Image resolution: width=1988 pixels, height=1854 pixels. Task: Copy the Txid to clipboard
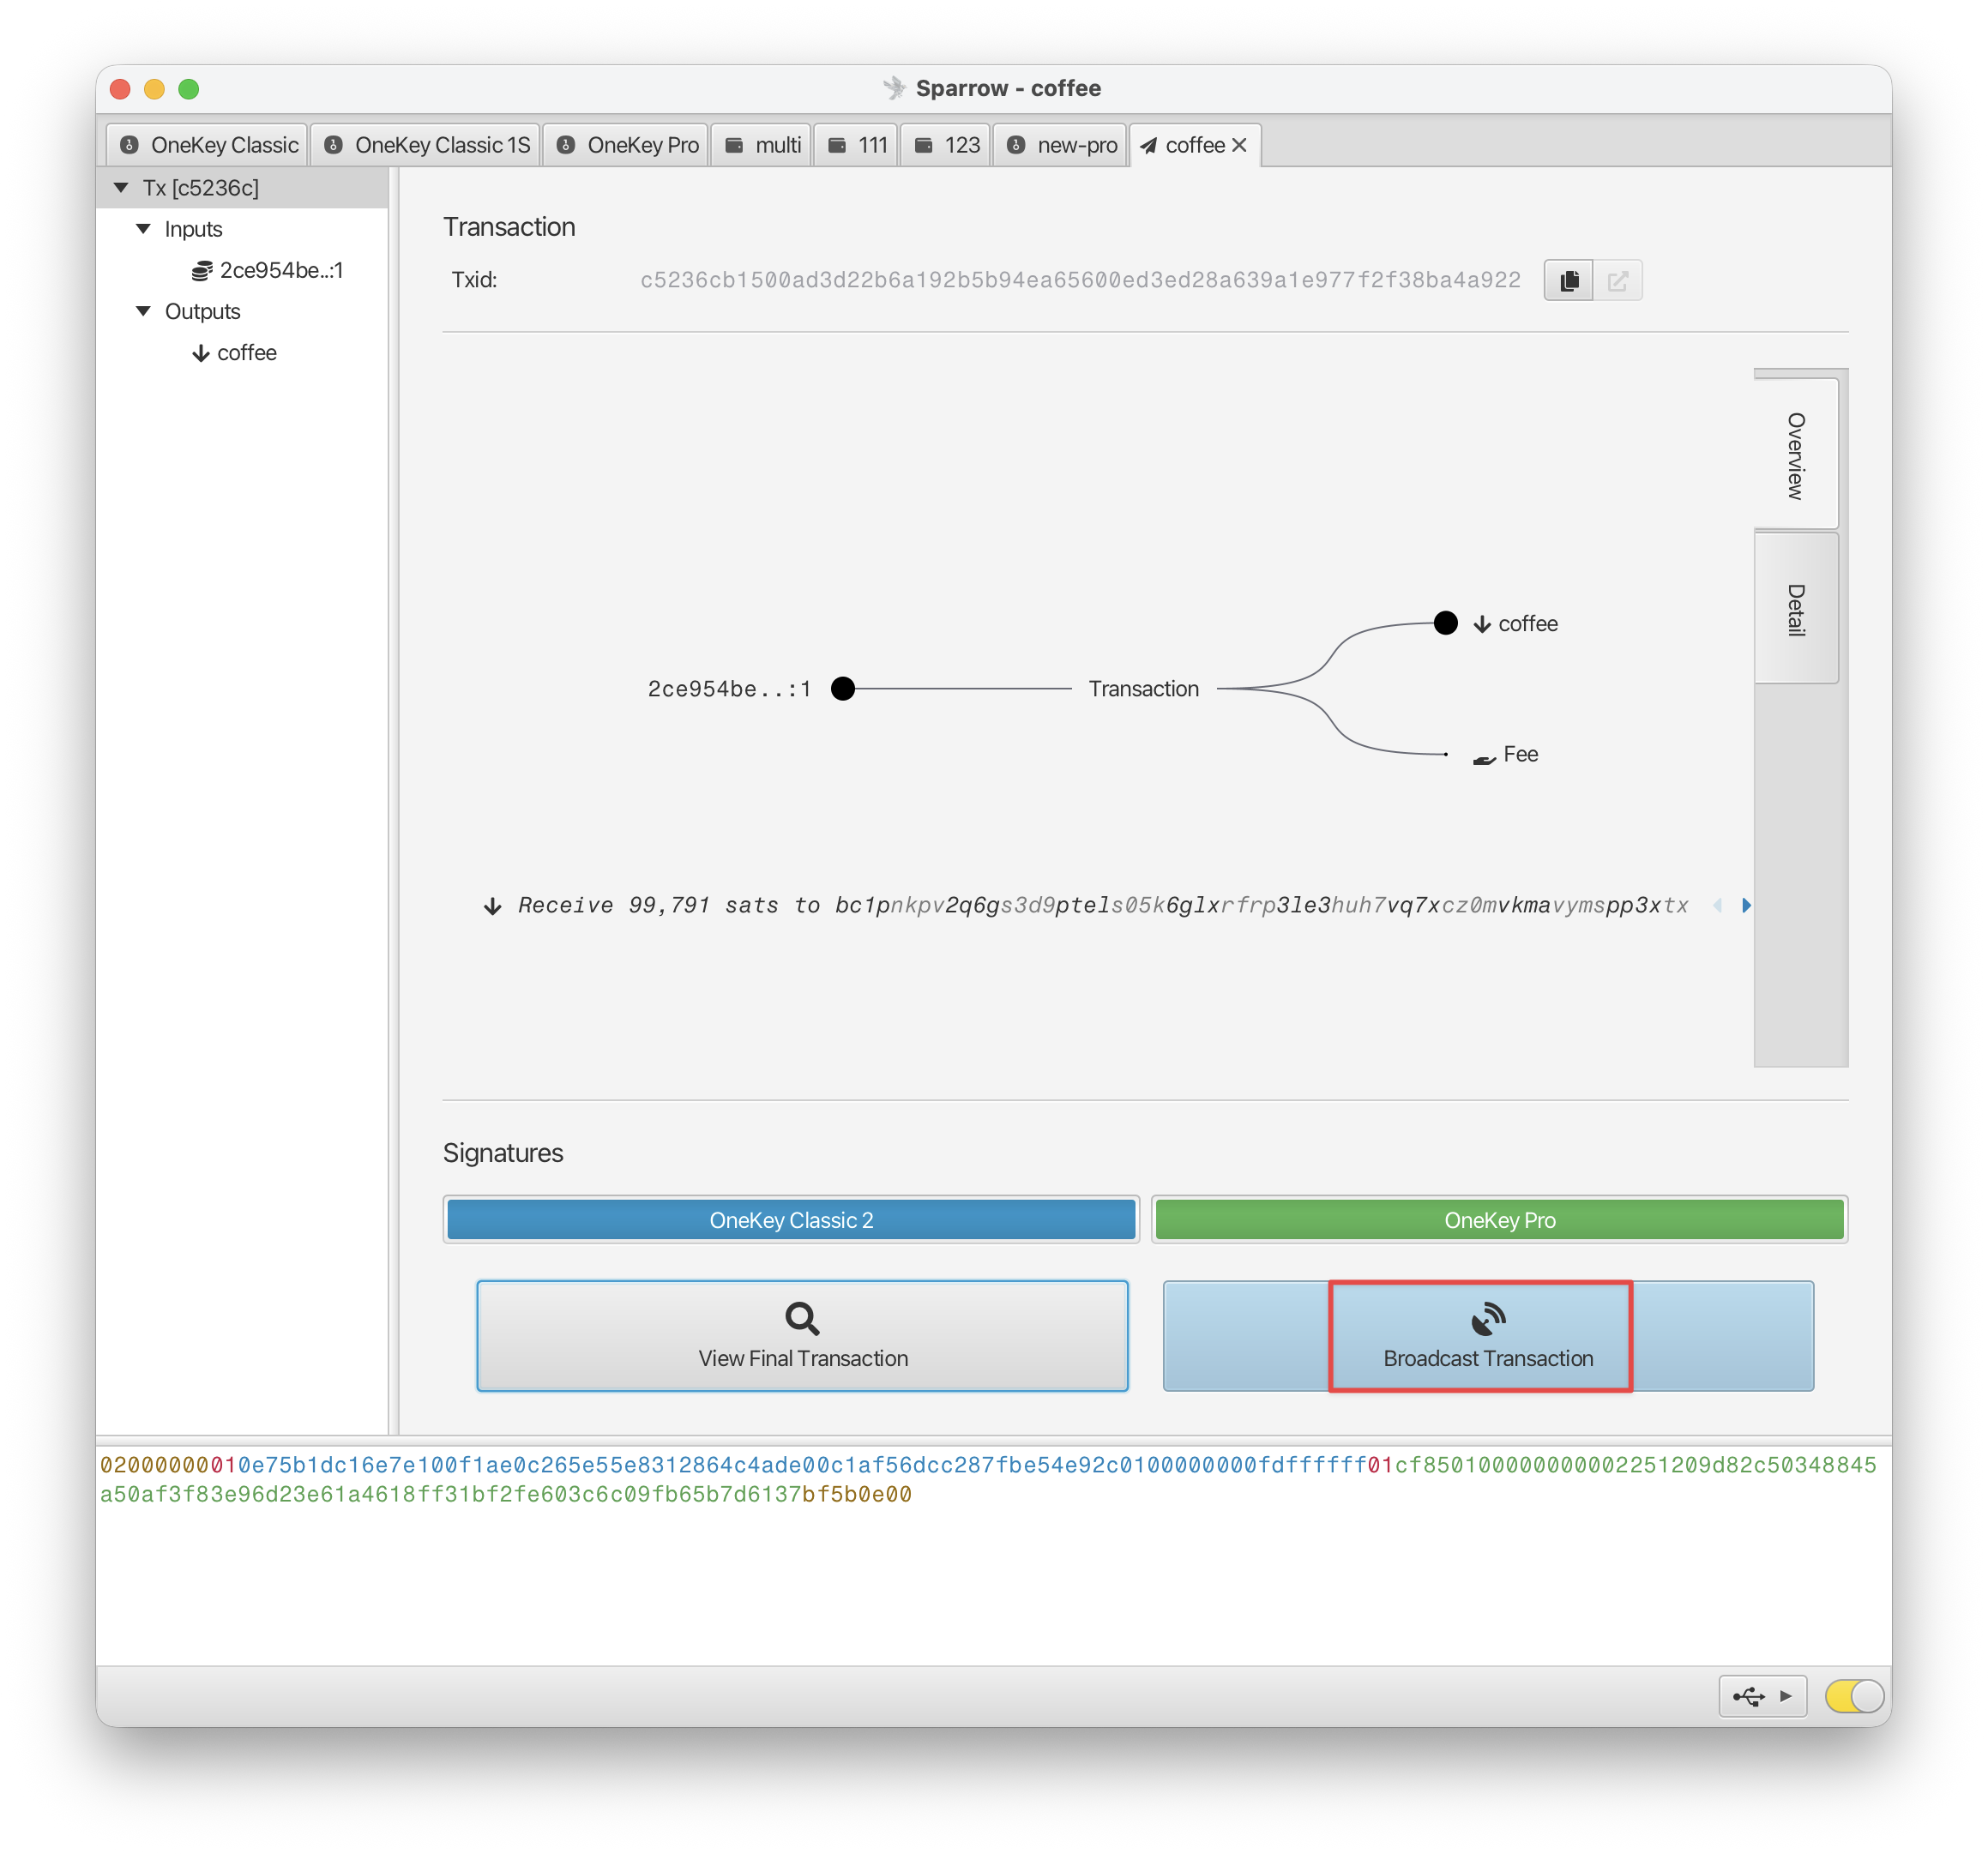pos(1568,280)
